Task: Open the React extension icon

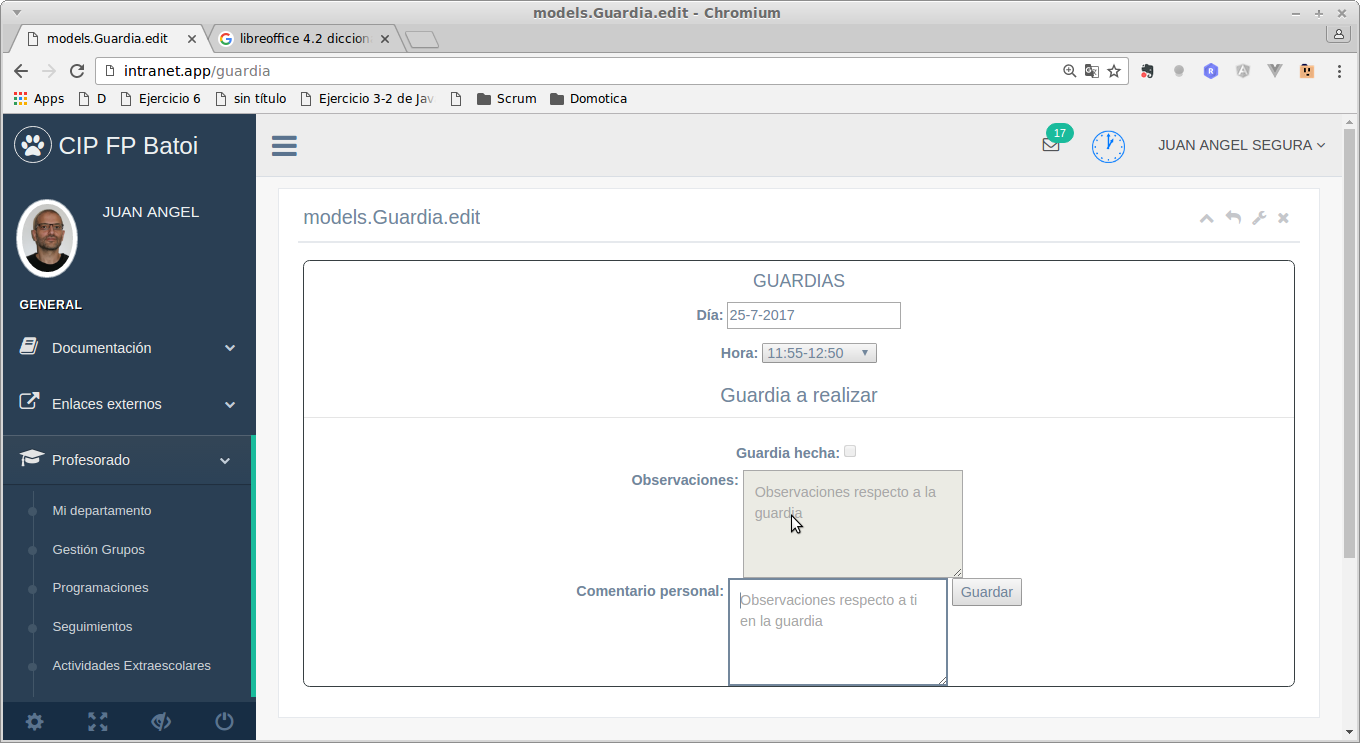Action: click(x=1211, y=71)
